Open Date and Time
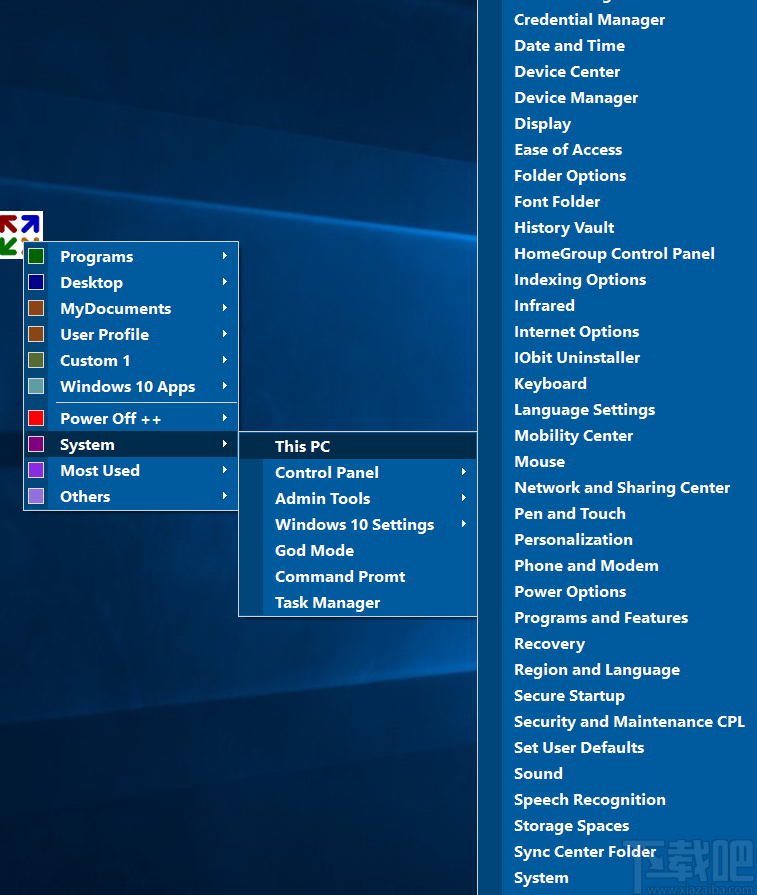The width and height of the screenshot is (757, 895). click(x=569, y=46)
